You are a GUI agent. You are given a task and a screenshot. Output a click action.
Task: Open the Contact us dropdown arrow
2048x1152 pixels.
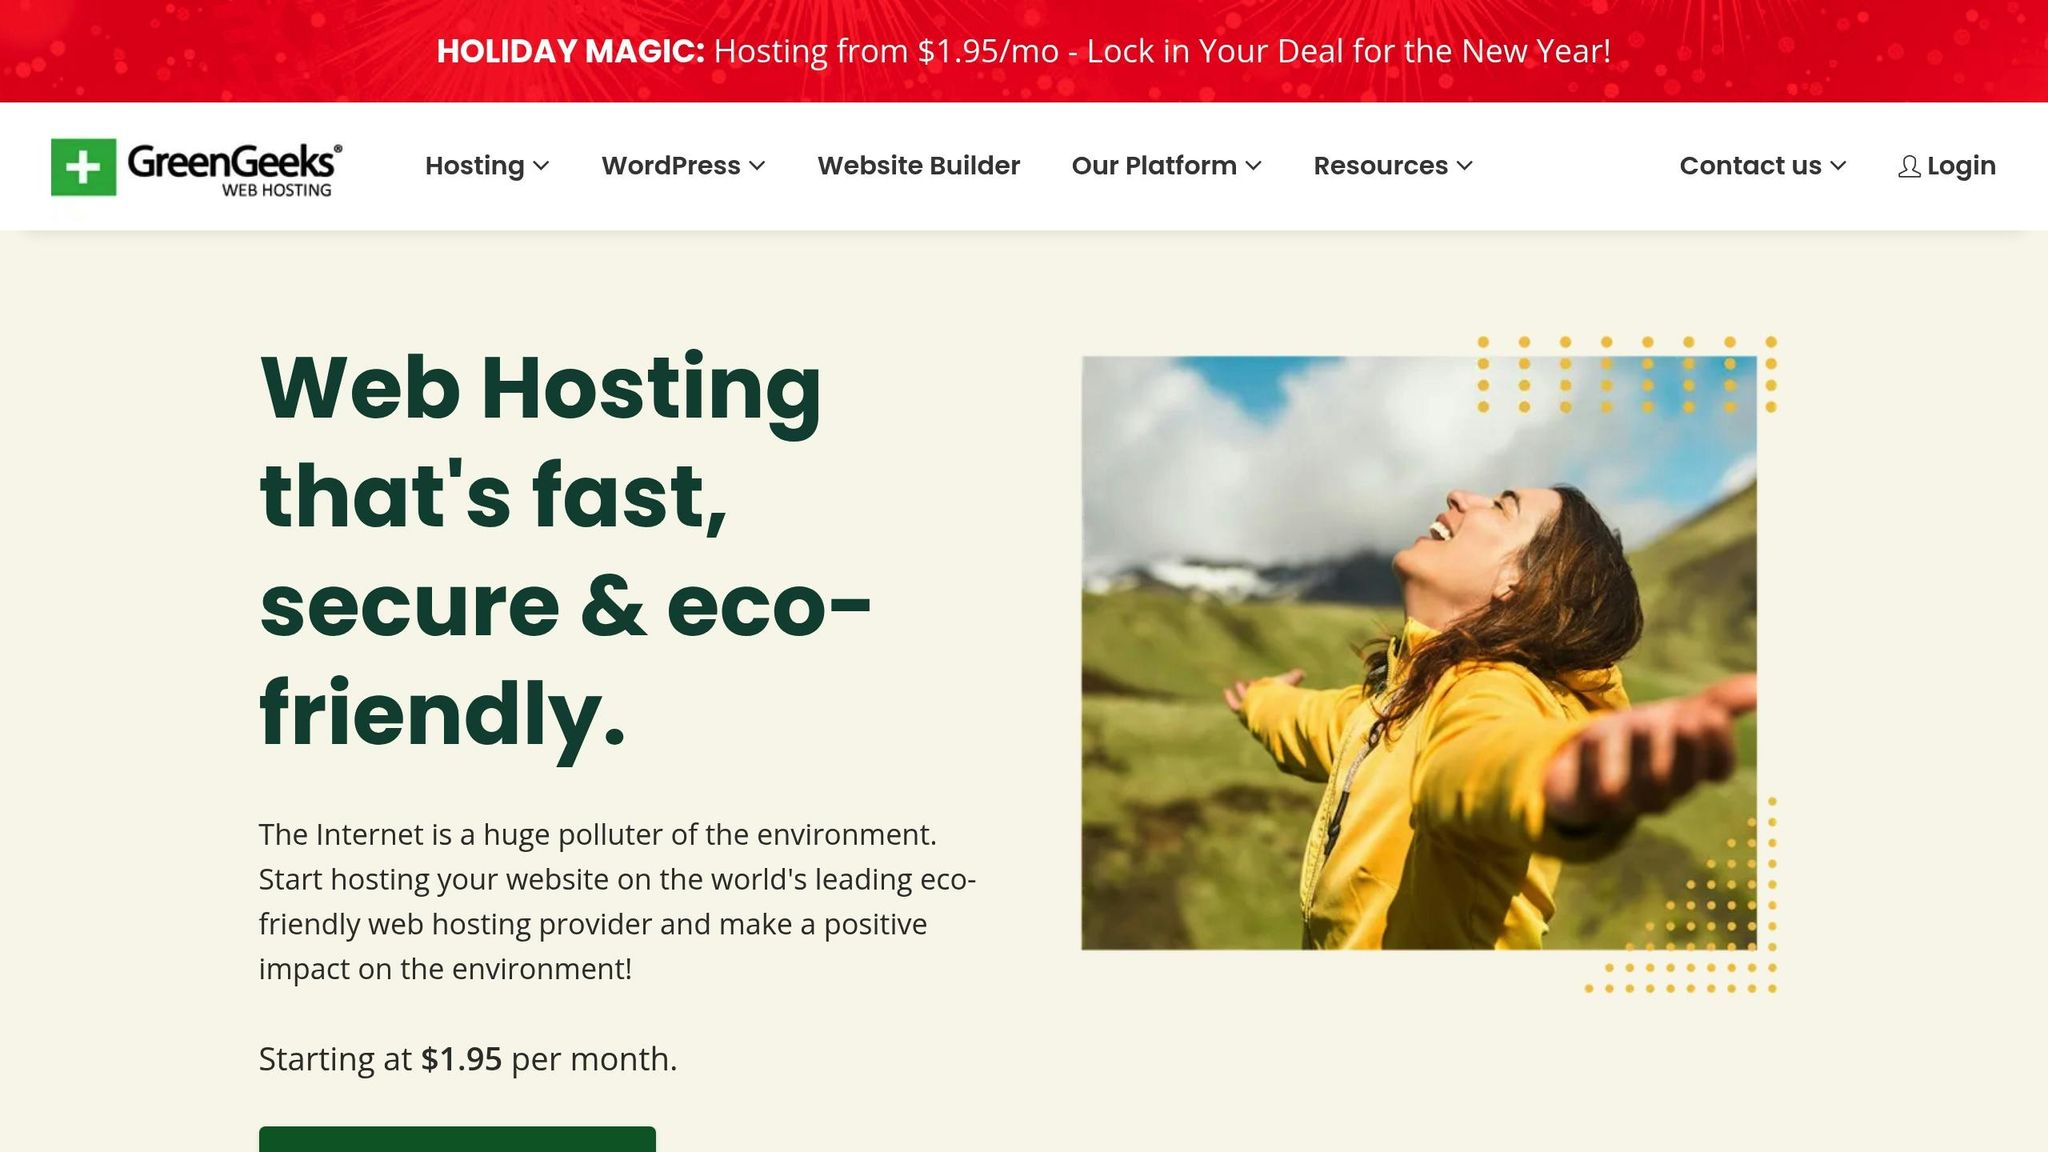click(1838, 166)
